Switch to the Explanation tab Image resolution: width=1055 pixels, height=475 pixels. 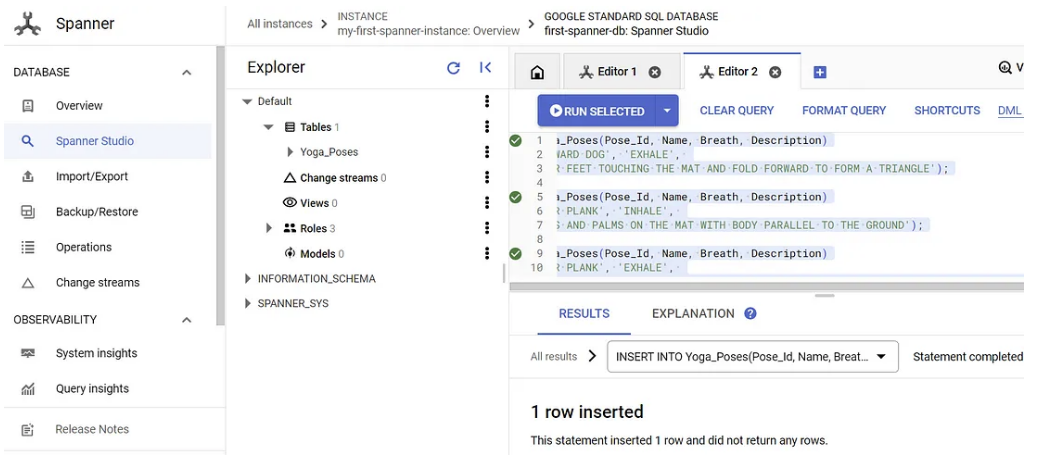tap(693, 314)
